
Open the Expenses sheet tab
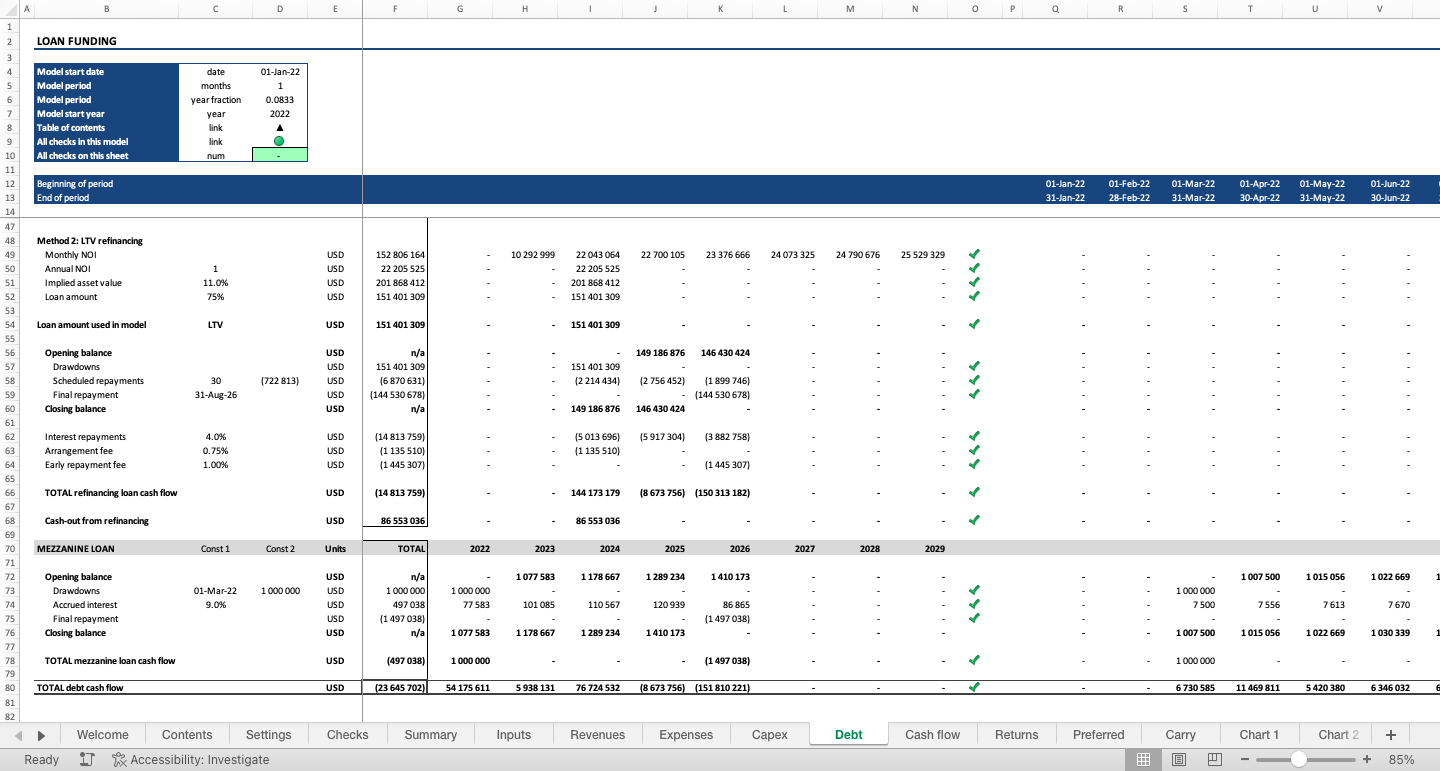point(686,734)
